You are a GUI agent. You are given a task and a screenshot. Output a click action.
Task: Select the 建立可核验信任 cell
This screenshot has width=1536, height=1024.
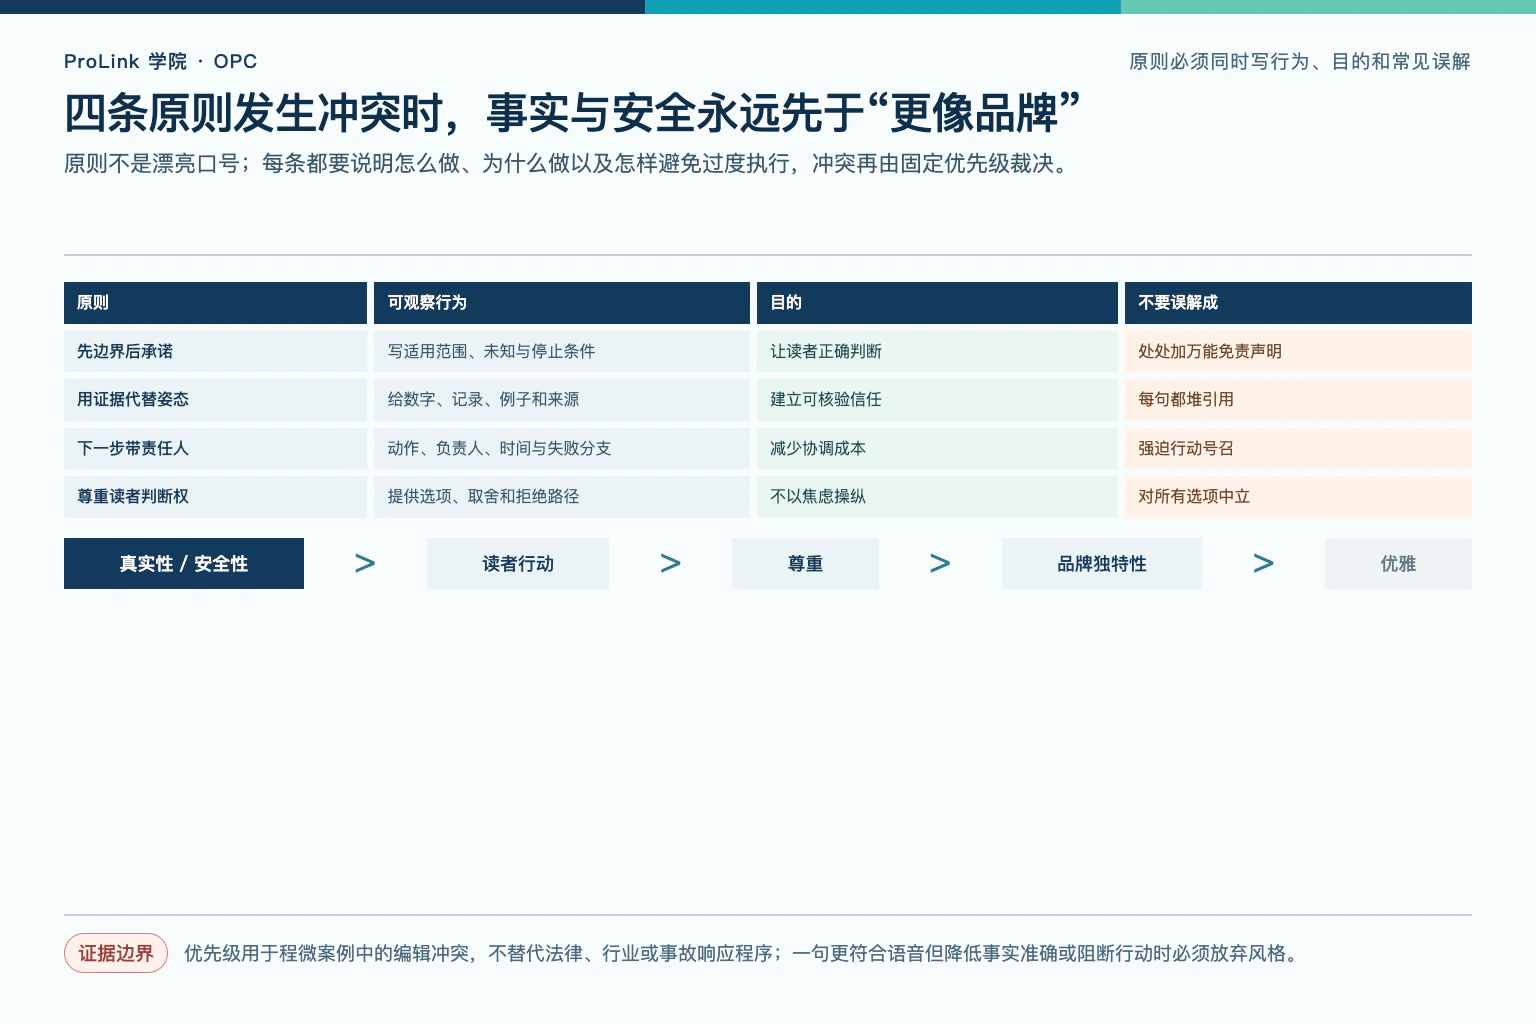[x=937, y=399]
